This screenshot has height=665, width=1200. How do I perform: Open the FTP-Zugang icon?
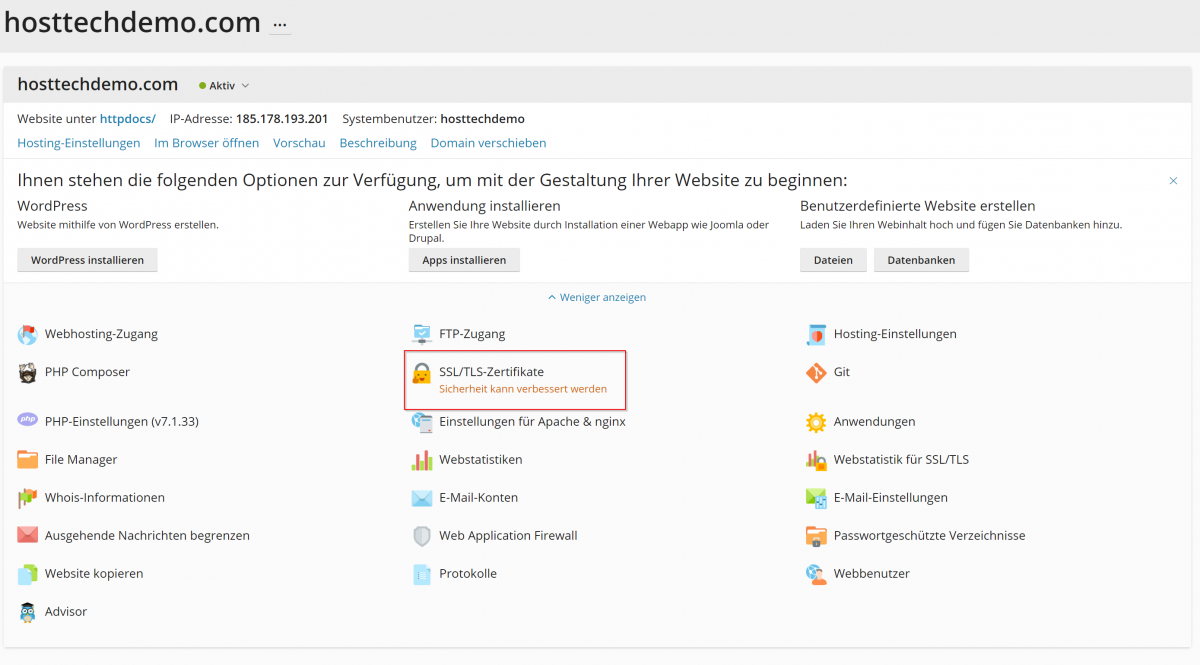[422, 334]
